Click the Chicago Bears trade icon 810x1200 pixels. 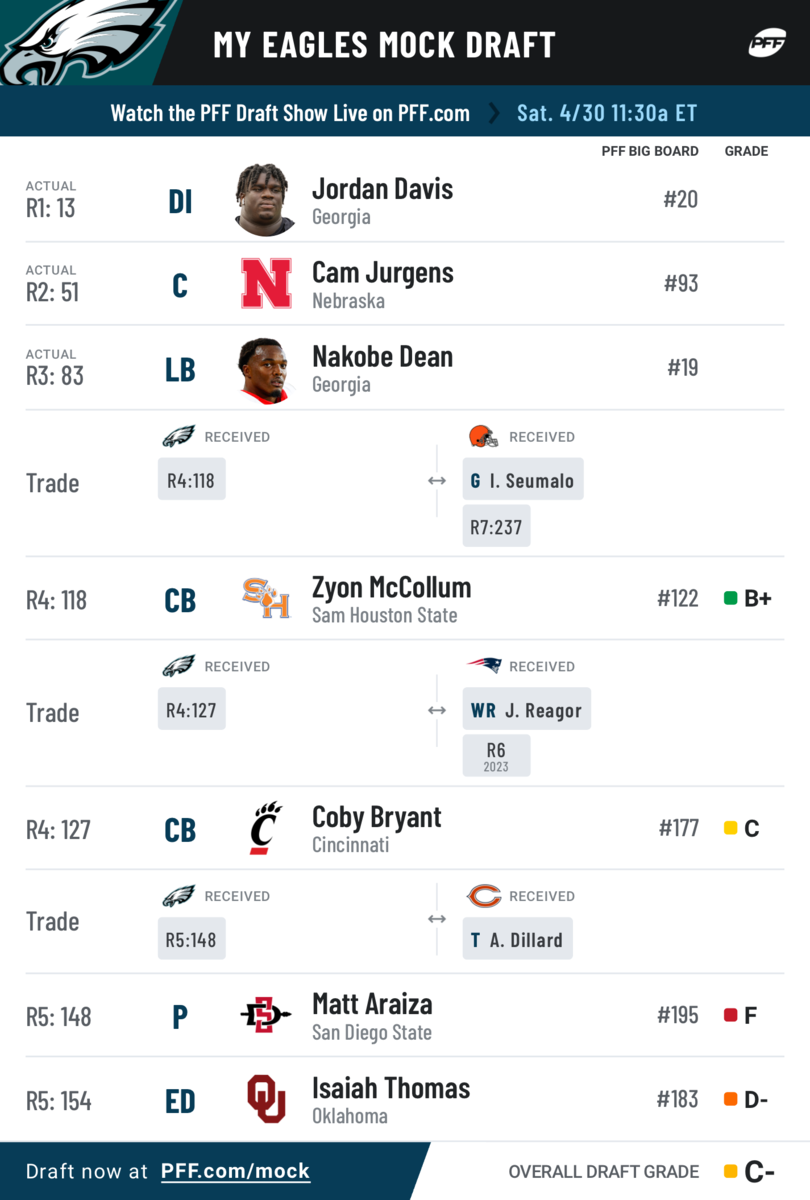click(483, 896)
